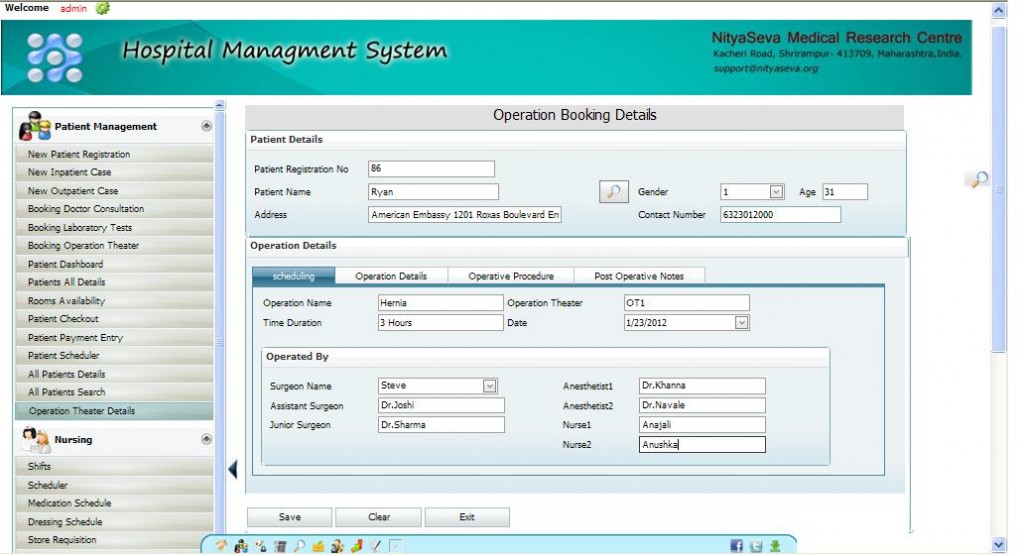The width and height of the screenshot is (1024, 556).
Task: Switch to the Operative Procedure tab
Action: tap(511, 276)
